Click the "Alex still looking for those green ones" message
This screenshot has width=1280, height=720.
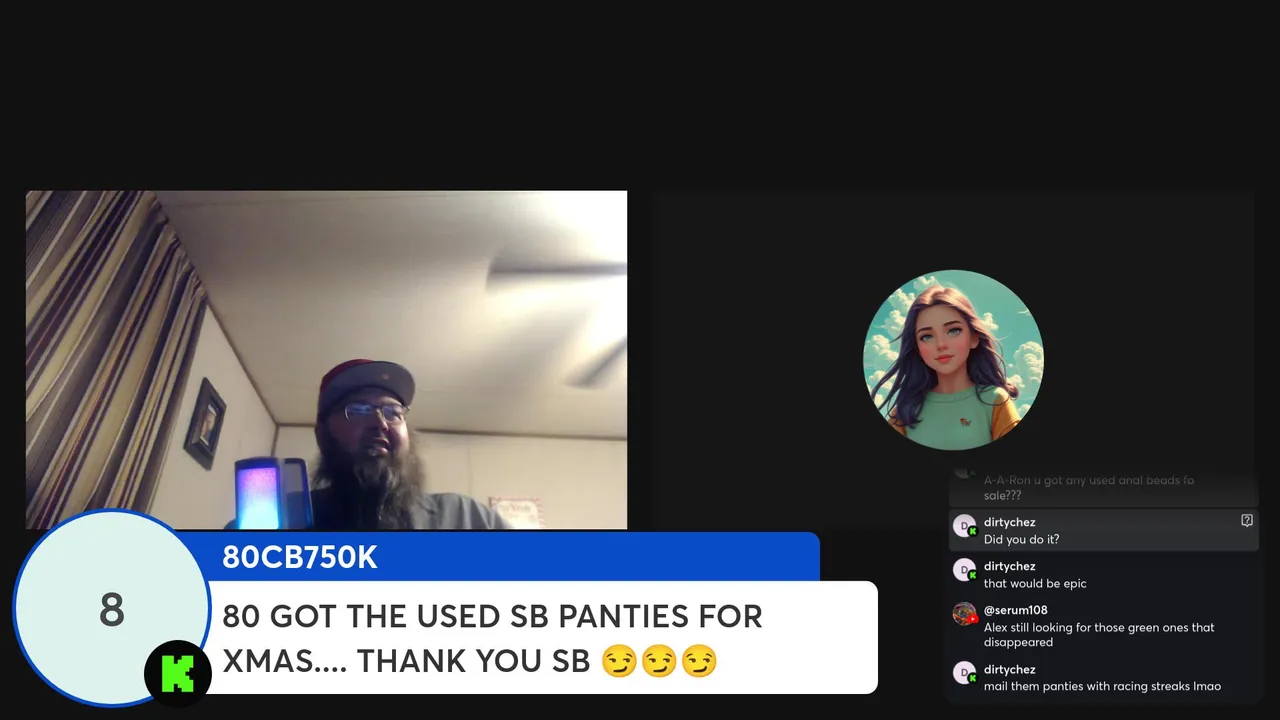coord(1099,635)
